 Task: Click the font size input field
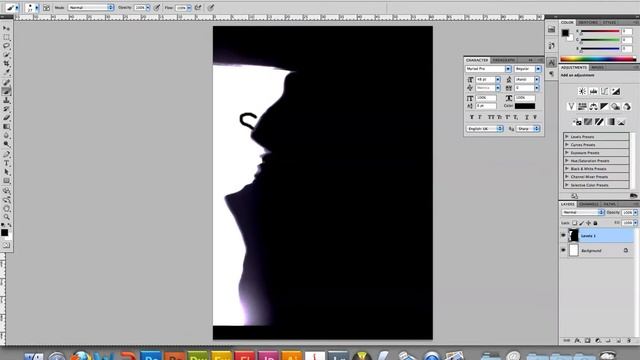pos(486,80)
